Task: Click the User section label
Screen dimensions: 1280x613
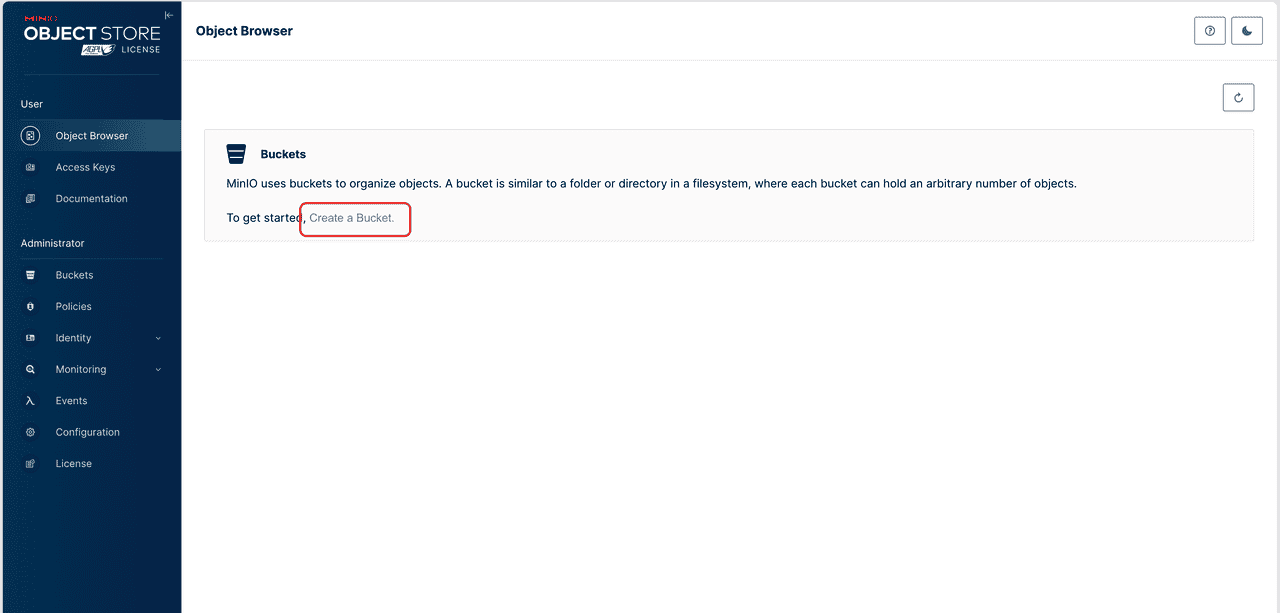Action: click(x=32, y=104)
